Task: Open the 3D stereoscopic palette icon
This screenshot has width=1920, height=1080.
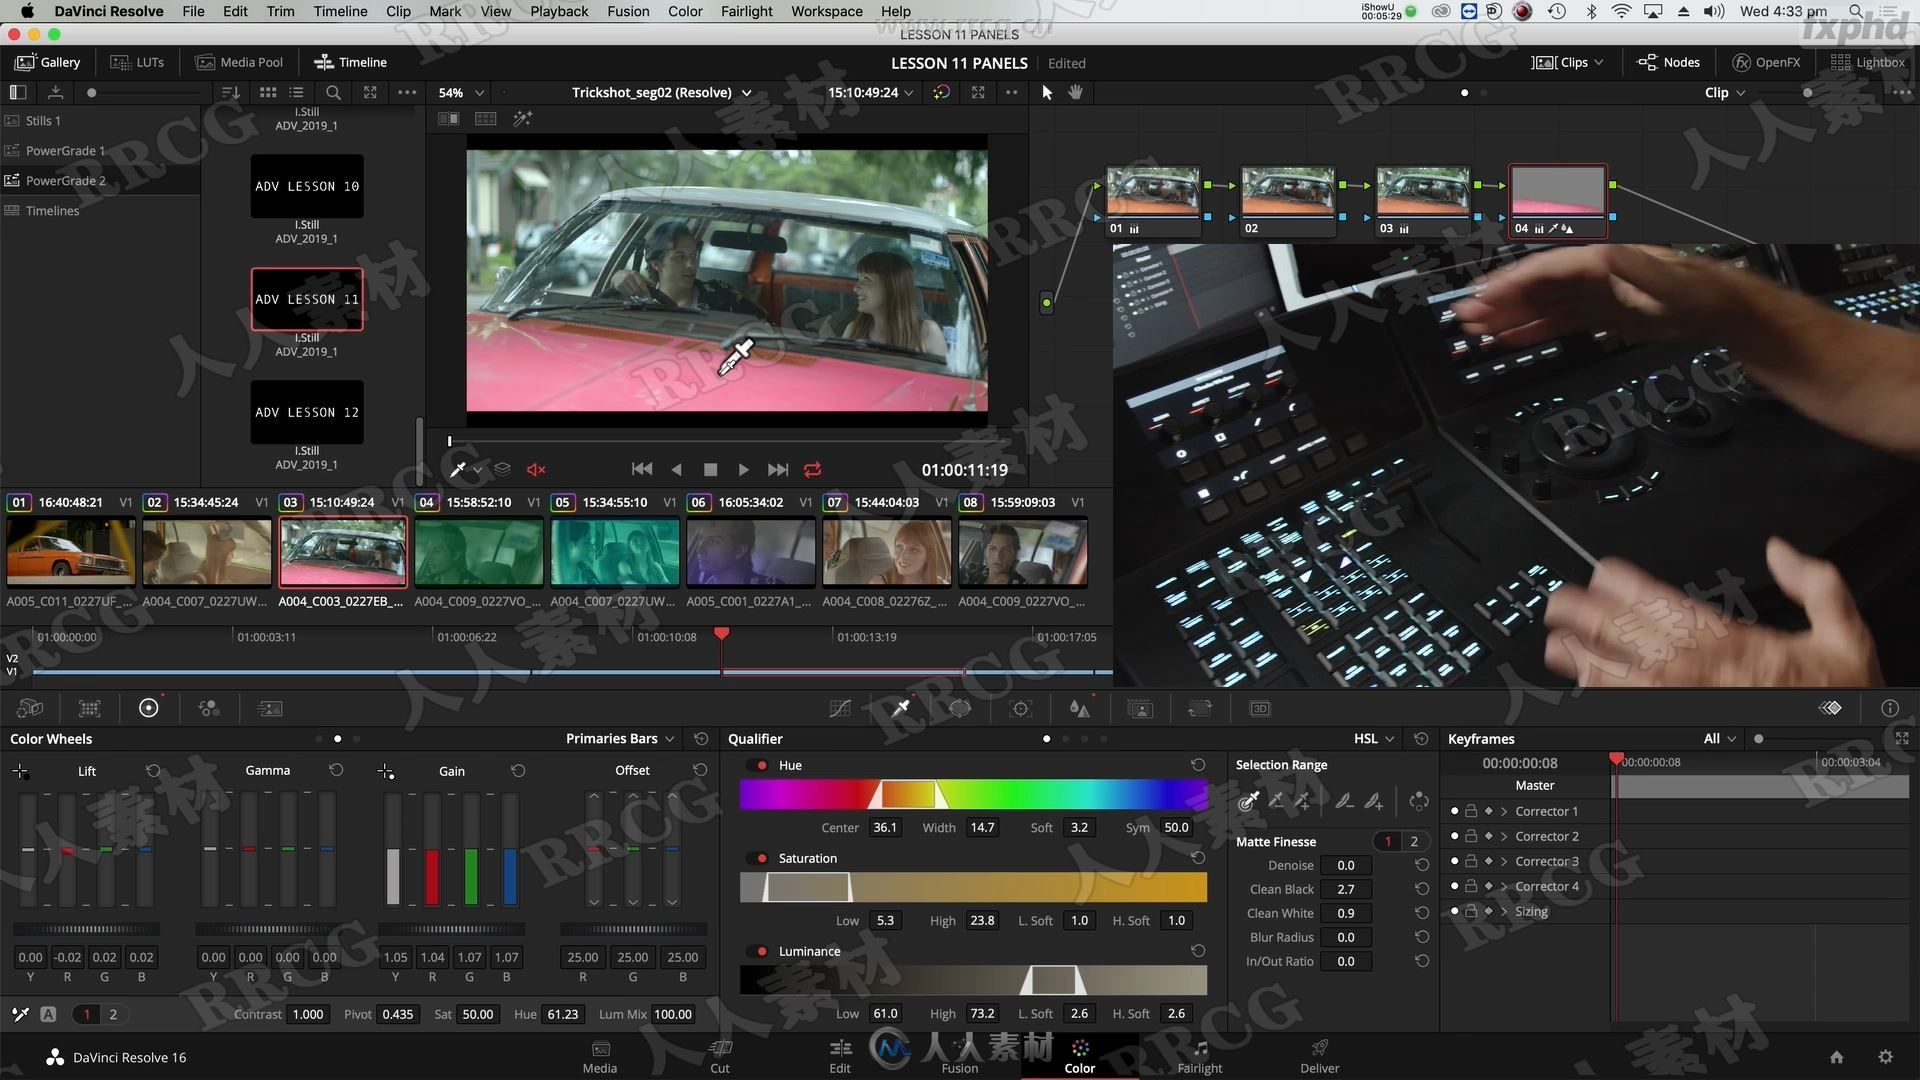Action: (1260, 708)
